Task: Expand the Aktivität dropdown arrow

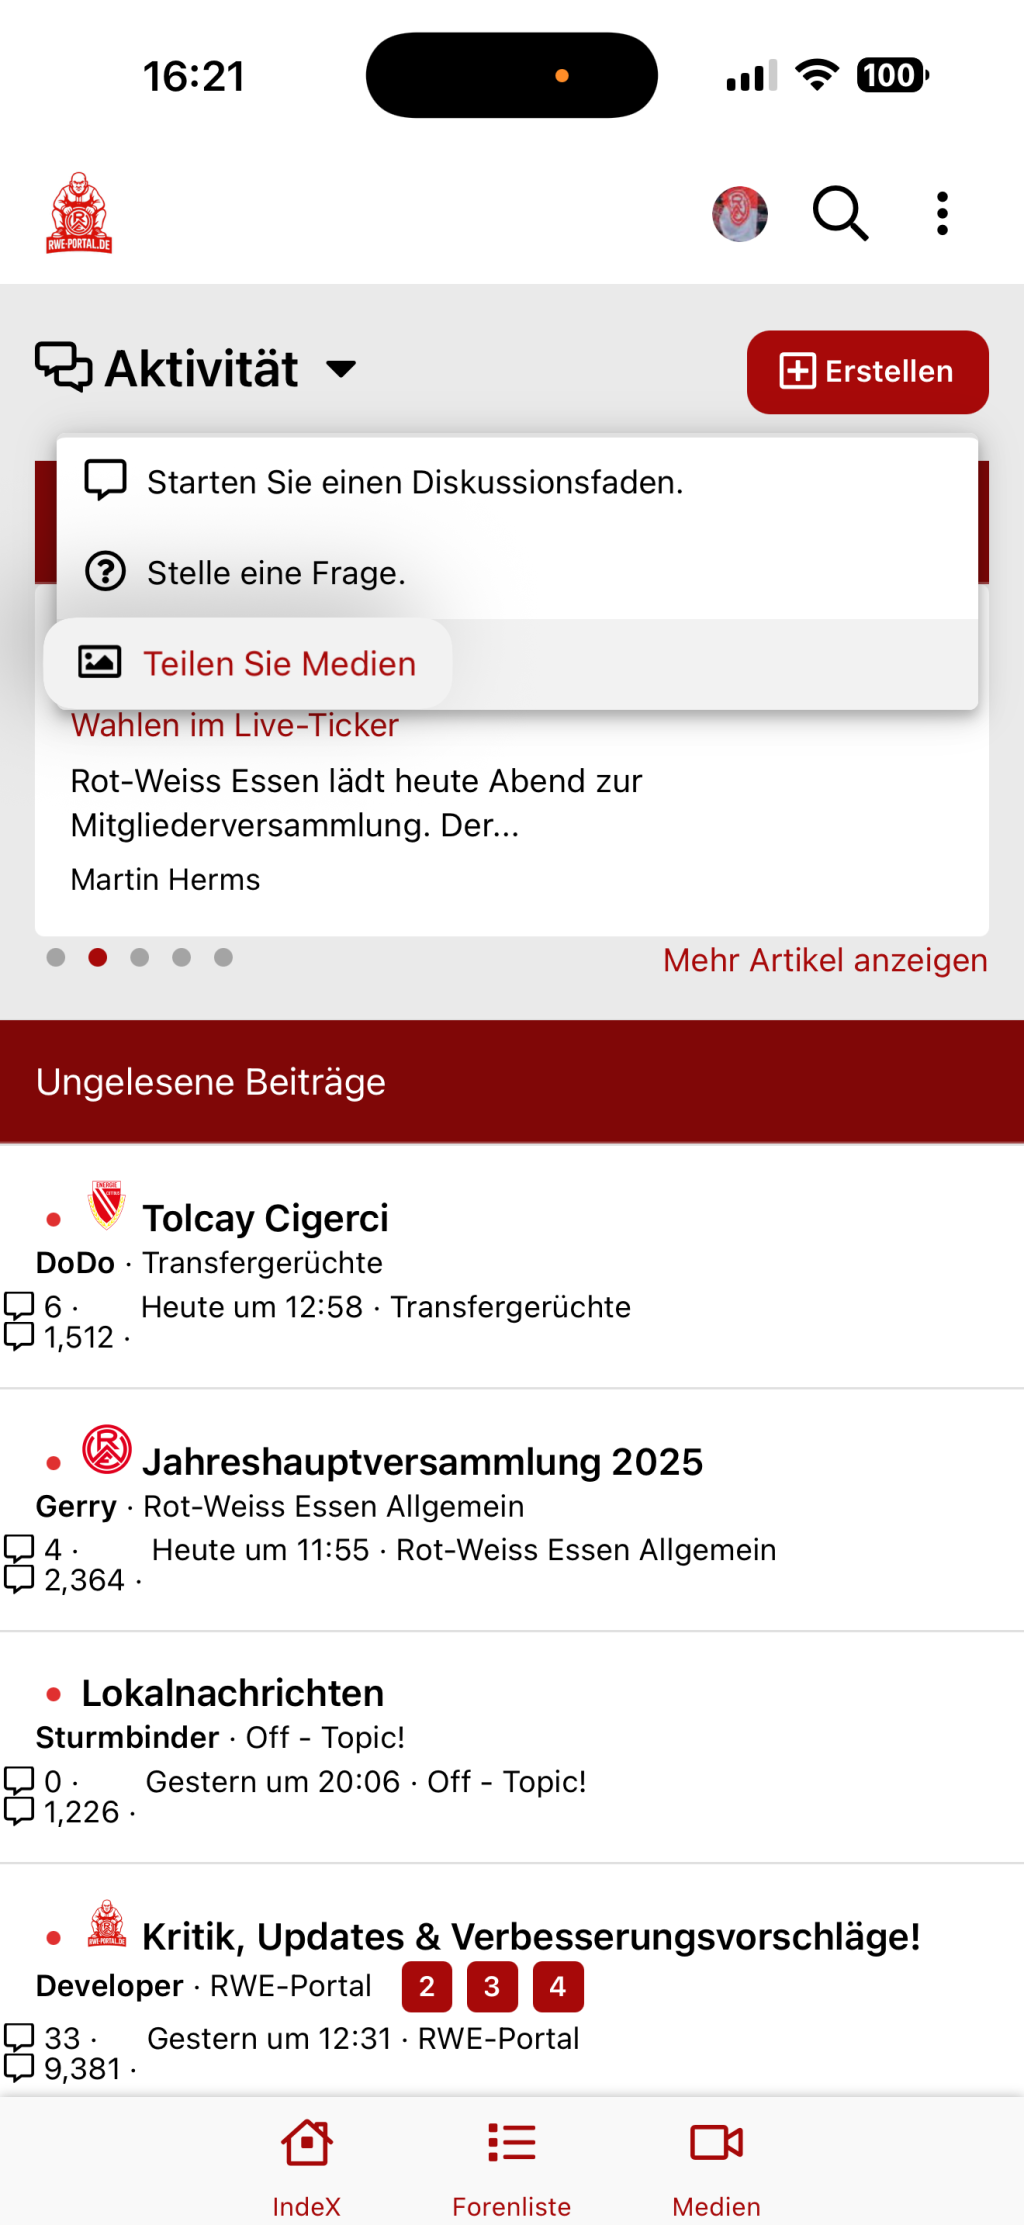Action: (341, 369)
